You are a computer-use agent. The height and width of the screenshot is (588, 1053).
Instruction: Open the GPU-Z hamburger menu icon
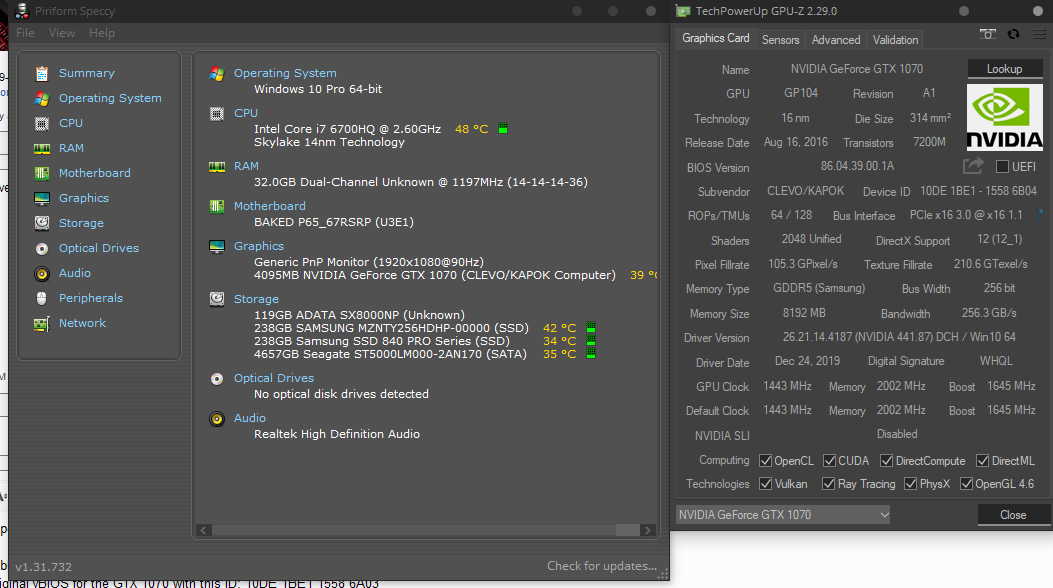[x=1039, y=34]
